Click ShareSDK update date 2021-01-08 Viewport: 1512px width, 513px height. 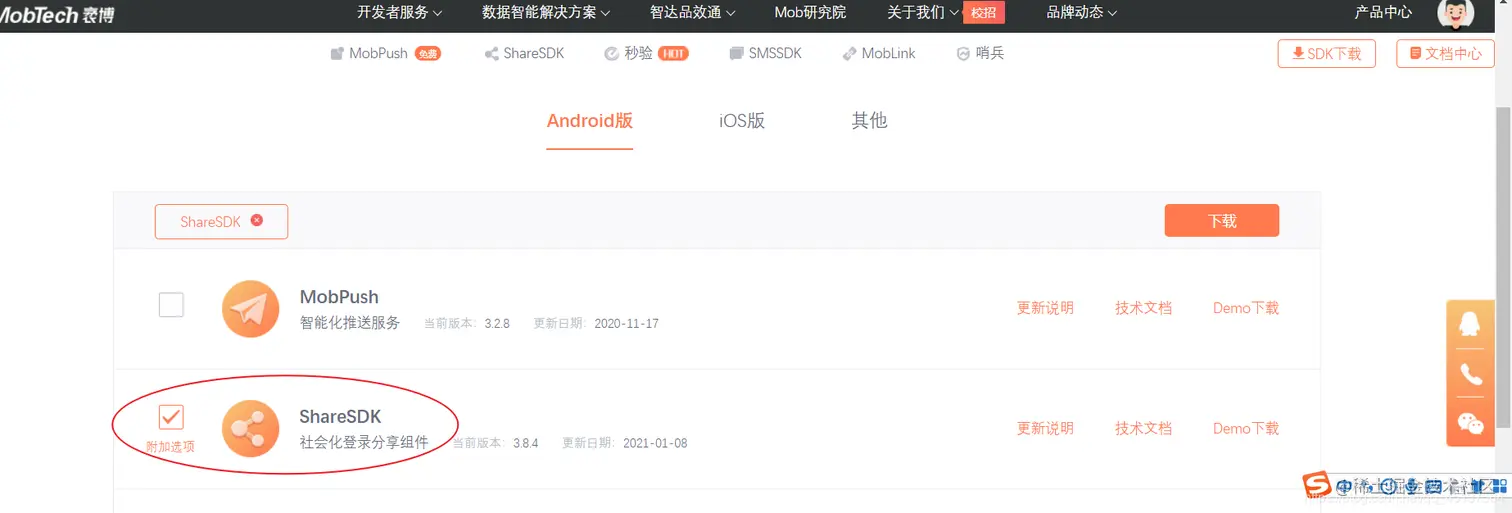(655, 443)
